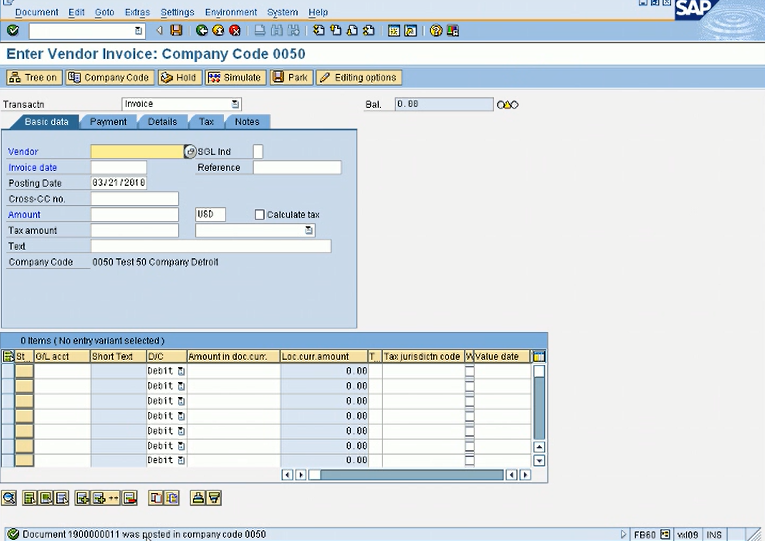765x541 pixels.
Task: Check the first row W column checkbox
Action: 469,371
